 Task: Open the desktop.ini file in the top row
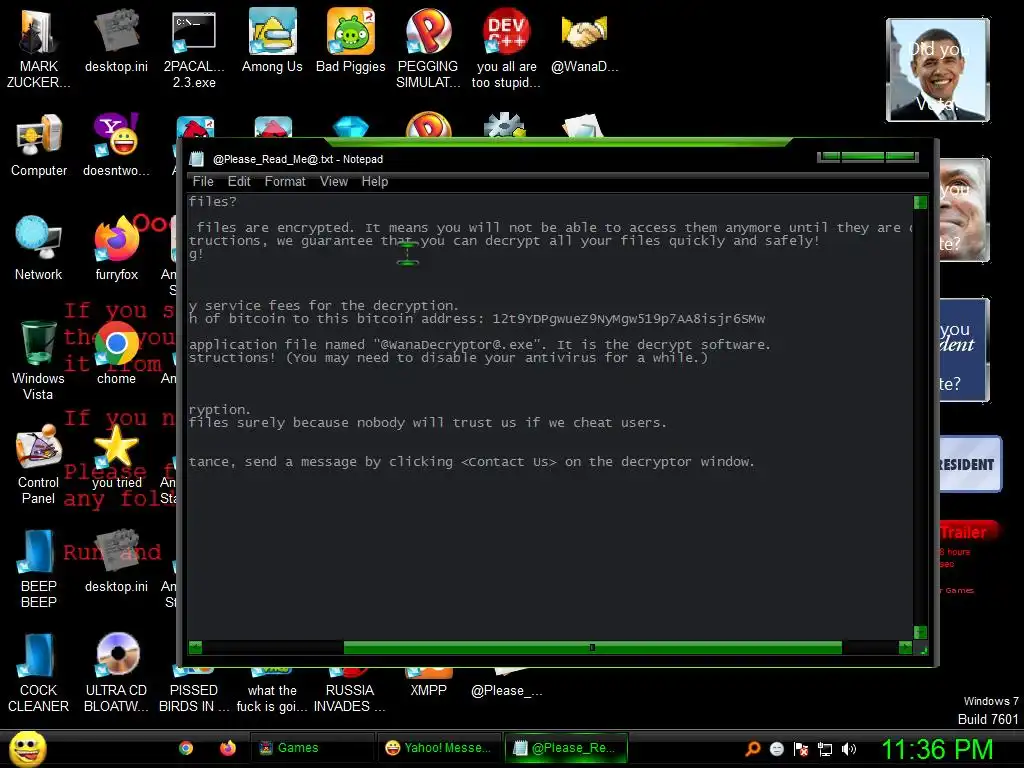[116, 40]
